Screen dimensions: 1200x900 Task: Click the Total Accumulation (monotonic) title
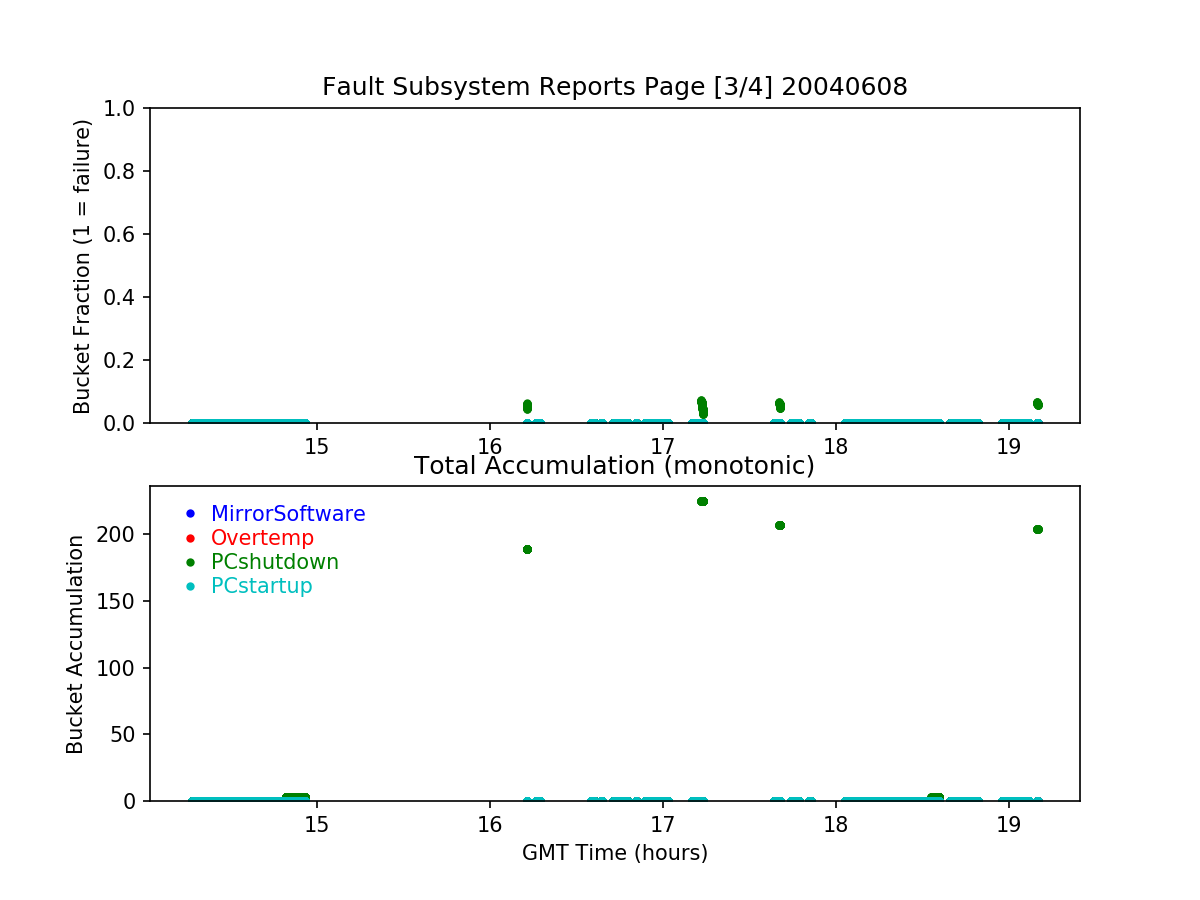[x=614, y=466]
